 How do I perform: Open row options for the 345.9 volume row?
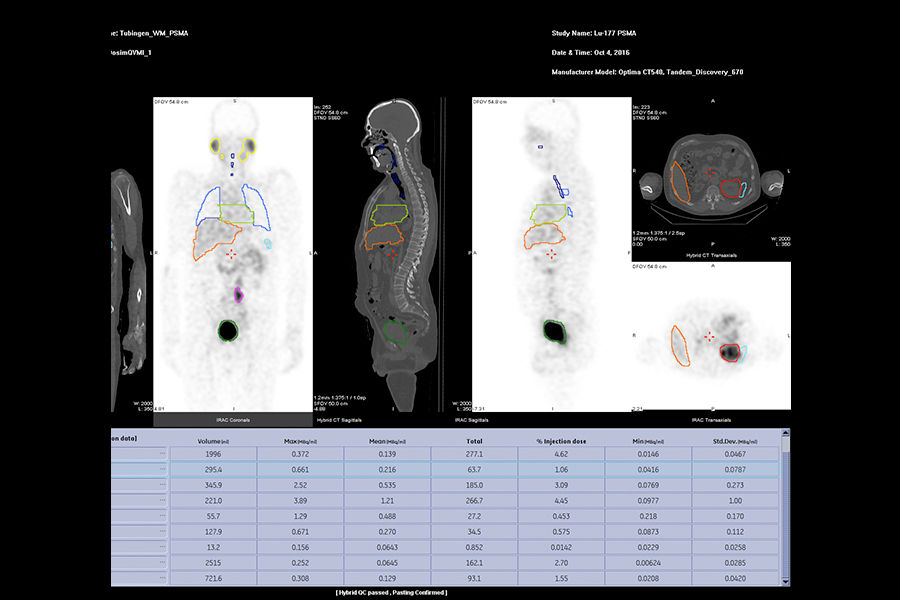[x=160, y=484]
